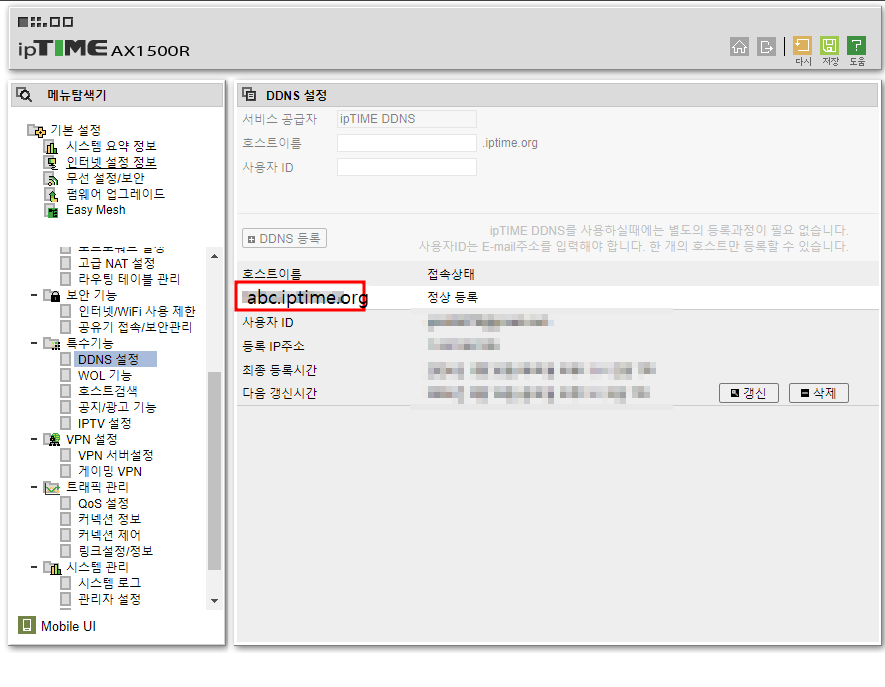
Task: Click the home icon in header
Action: click(739, 46)
